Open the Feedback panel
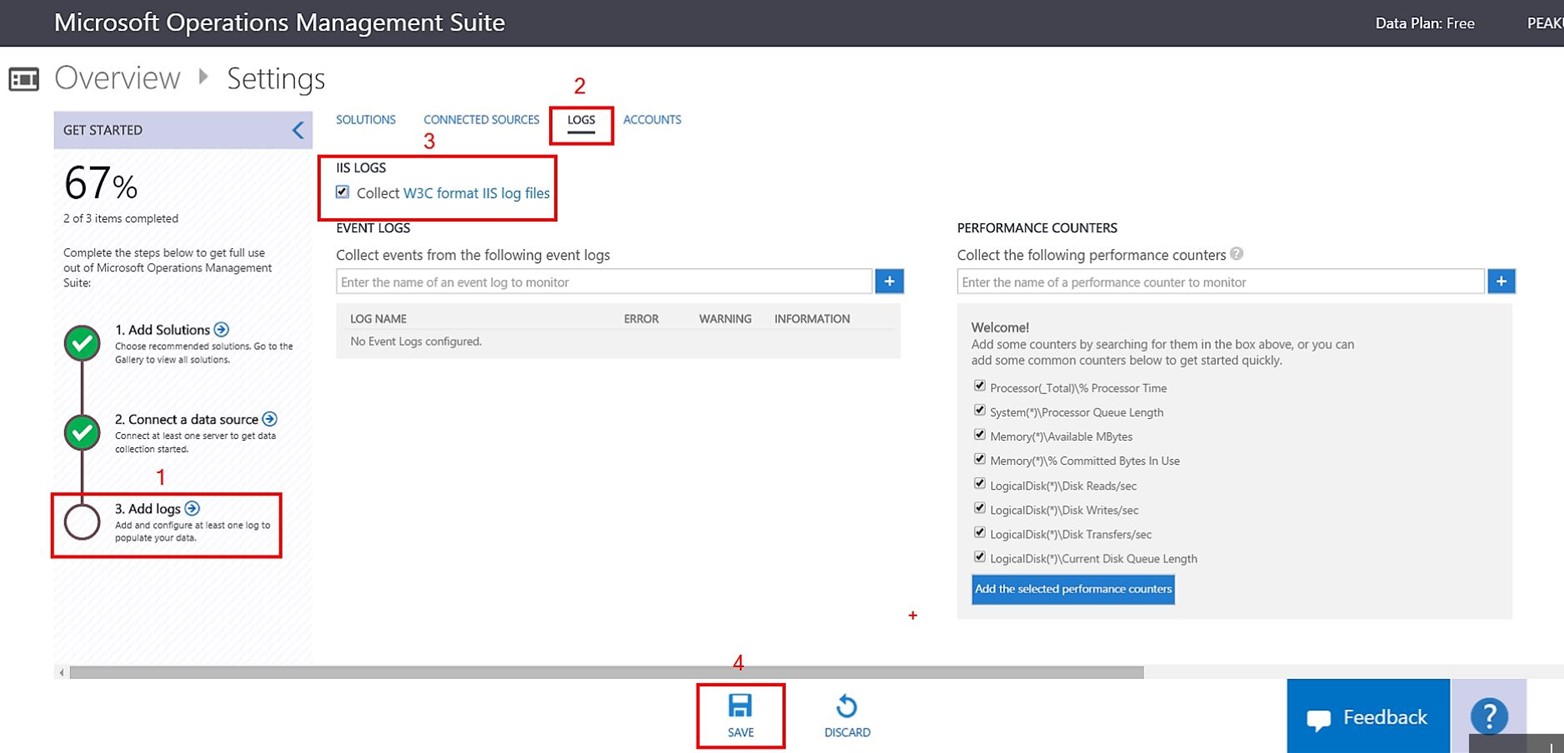The image size is (1564, 753). [1367, 716]
